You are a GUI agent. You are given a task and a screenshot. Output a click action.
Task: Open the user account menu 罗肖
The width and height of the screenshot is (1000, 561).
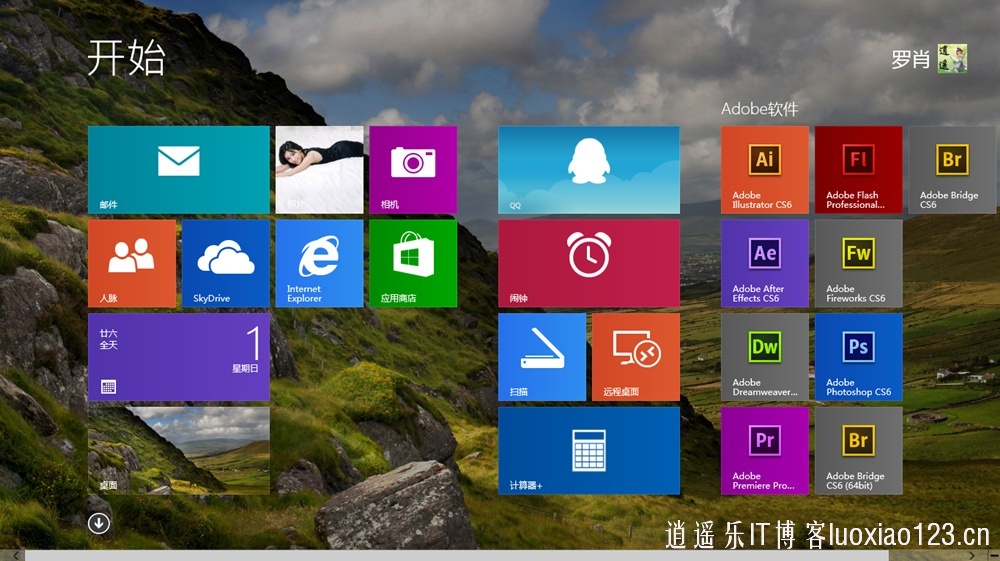click(929, 59)
